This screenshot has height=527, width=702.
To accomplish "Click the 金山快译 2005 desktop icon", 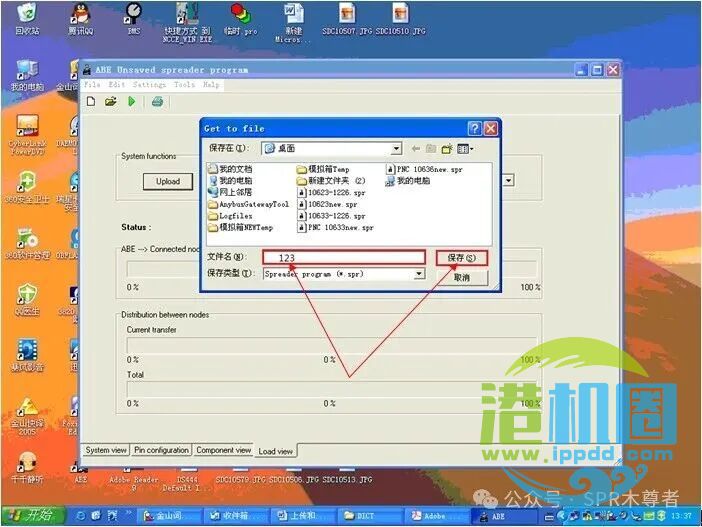I will [x=27, y=416].
